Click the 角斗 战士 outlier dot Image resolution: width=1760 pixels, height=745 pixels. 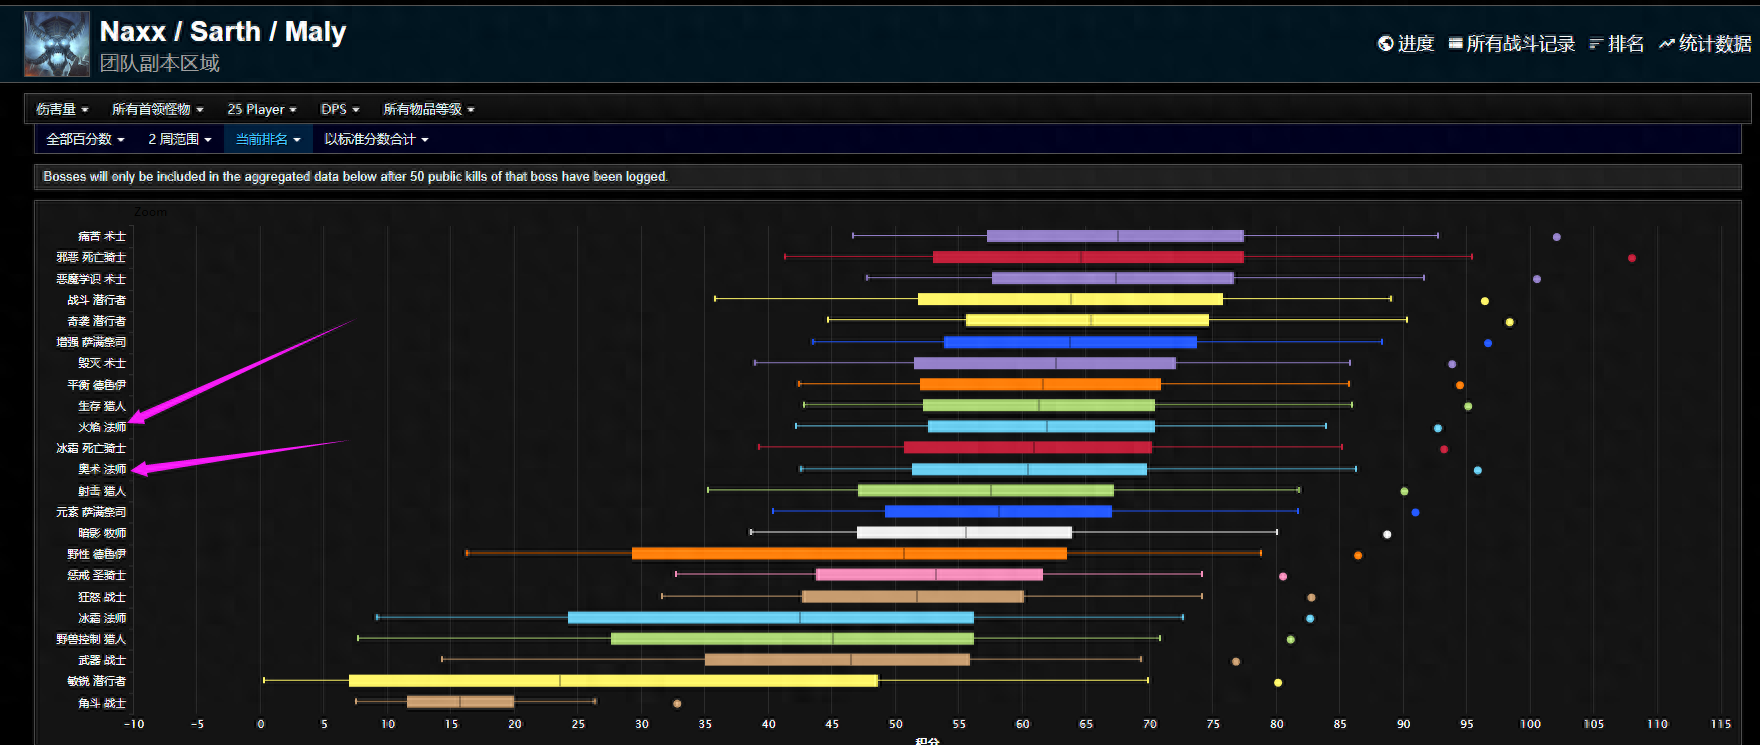click(x=677, y=704)
